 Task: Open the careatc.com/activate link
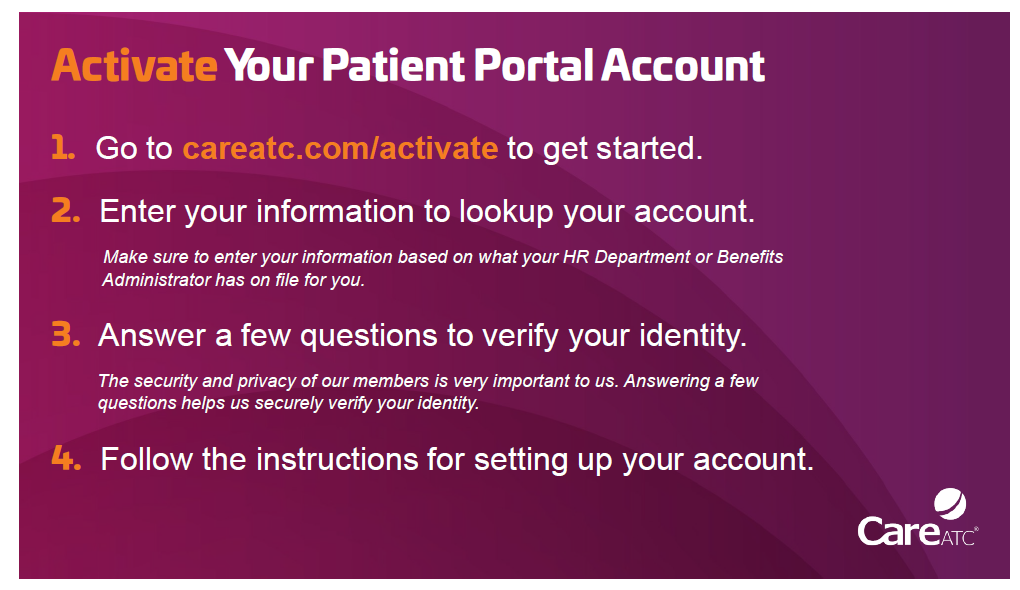[x=339, y=148]
